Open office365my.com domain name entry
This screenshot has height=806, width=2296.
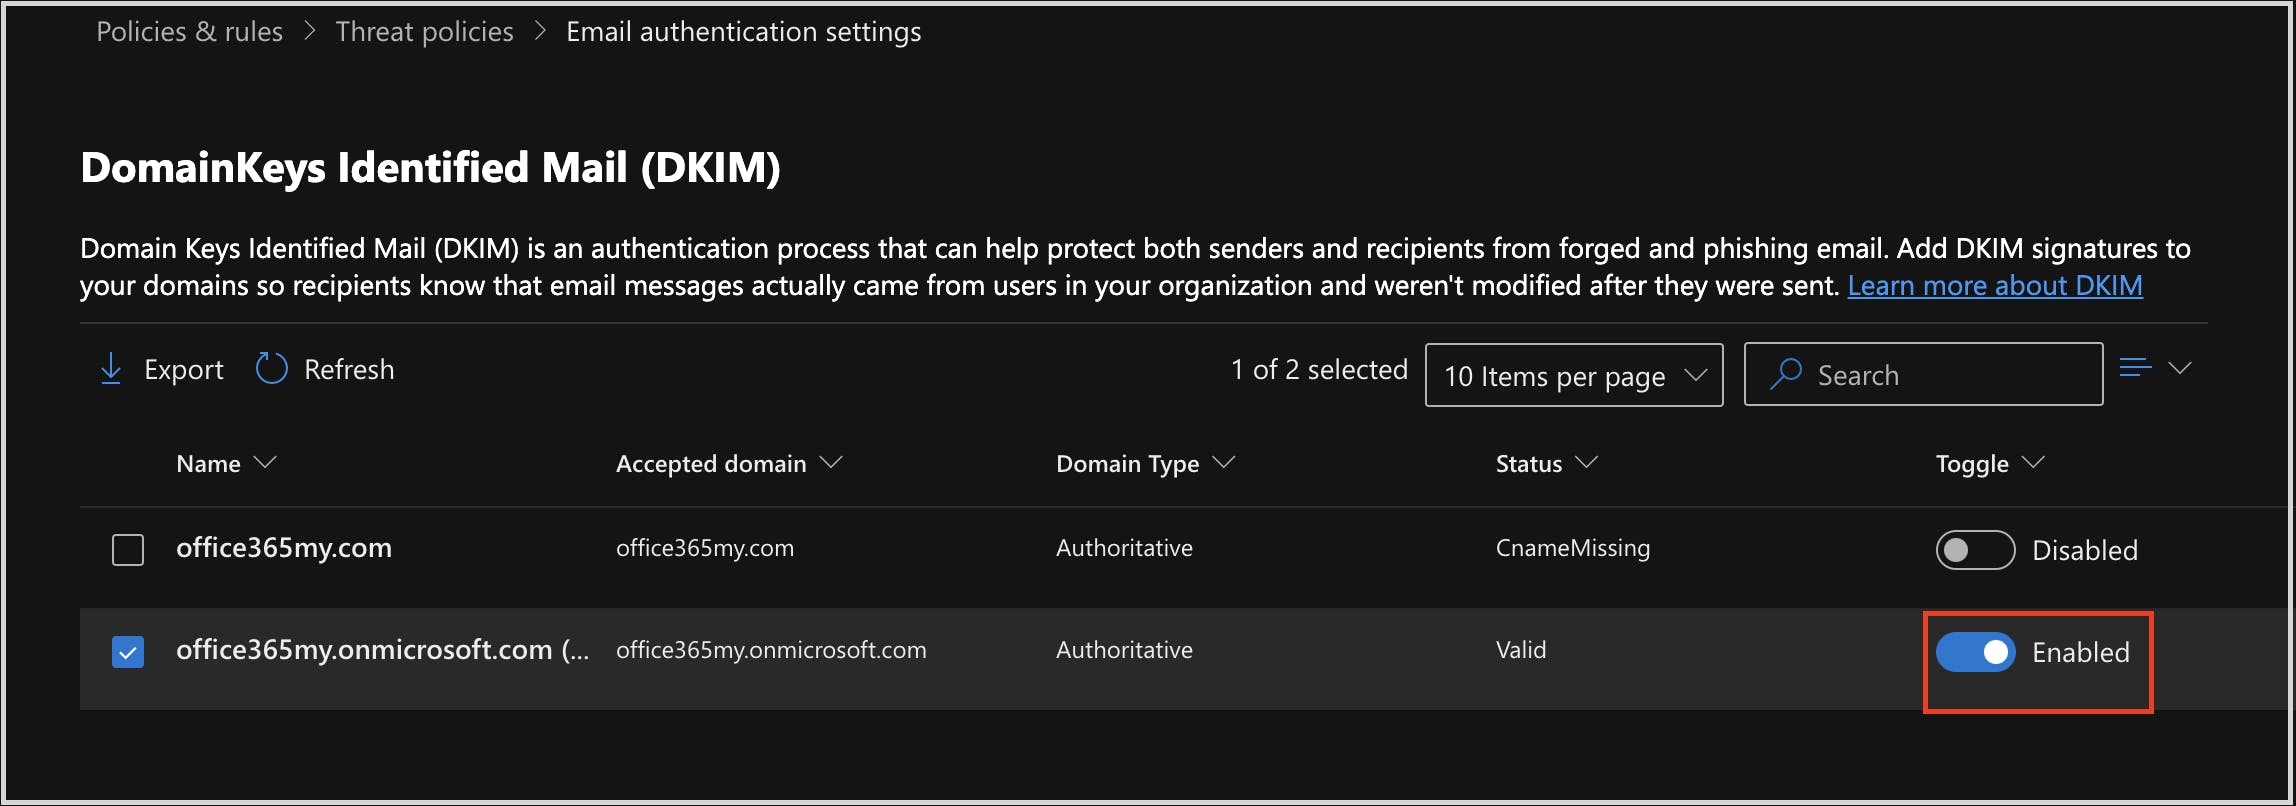284,548
